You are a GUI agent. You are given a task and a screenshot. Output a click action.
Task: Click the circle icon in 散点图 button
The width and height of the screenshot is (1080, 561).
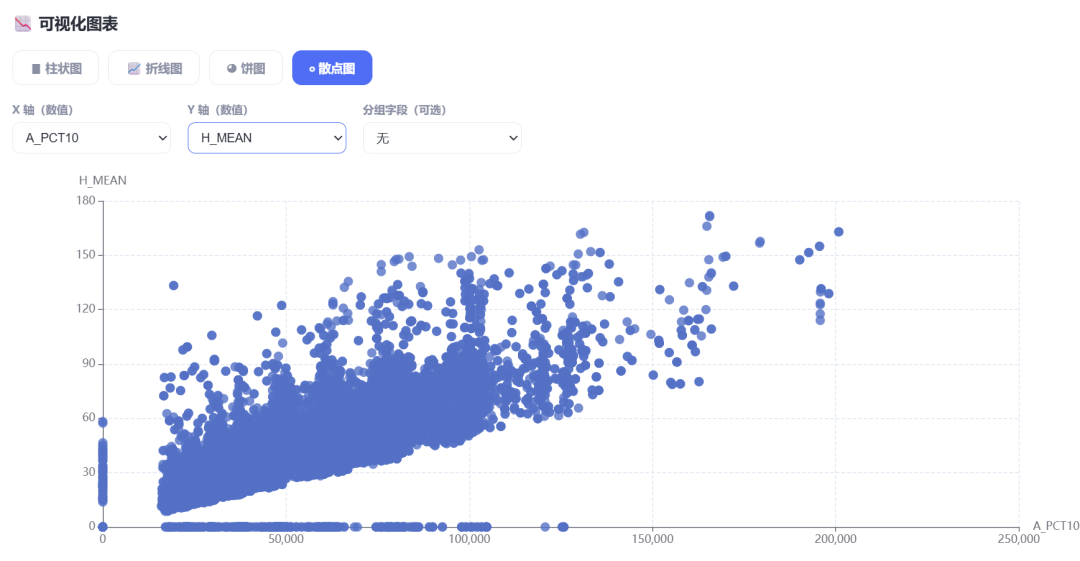click(312, 69)
